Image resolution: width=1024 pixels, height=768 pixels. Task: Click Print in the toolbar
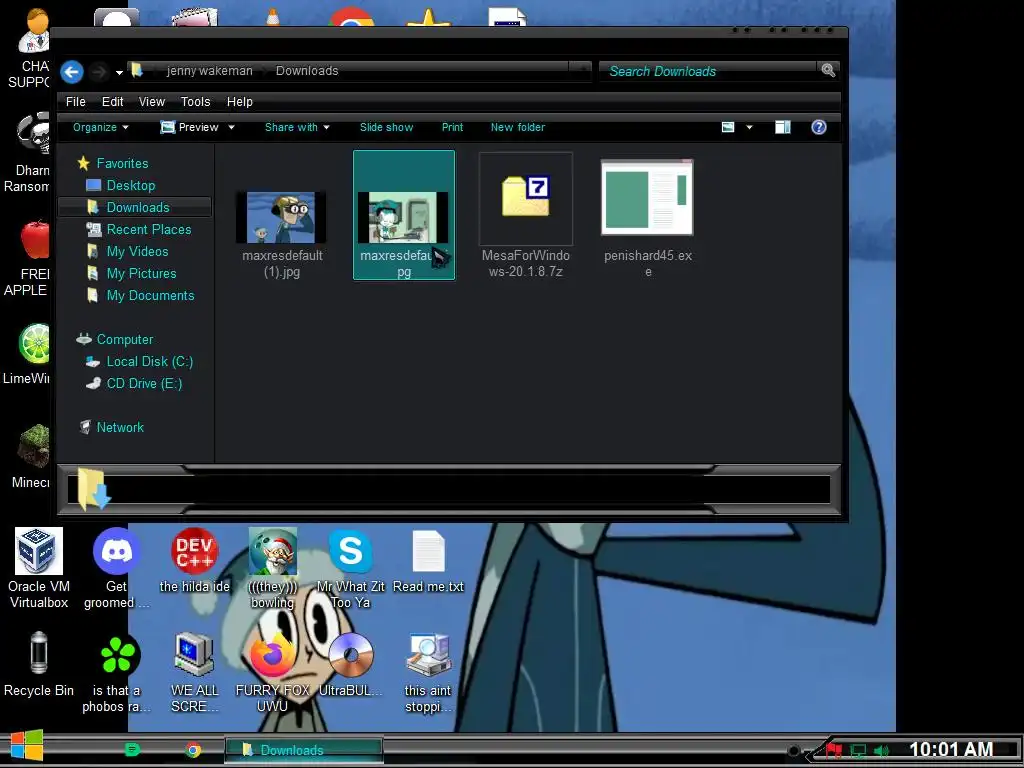[452, 127]
